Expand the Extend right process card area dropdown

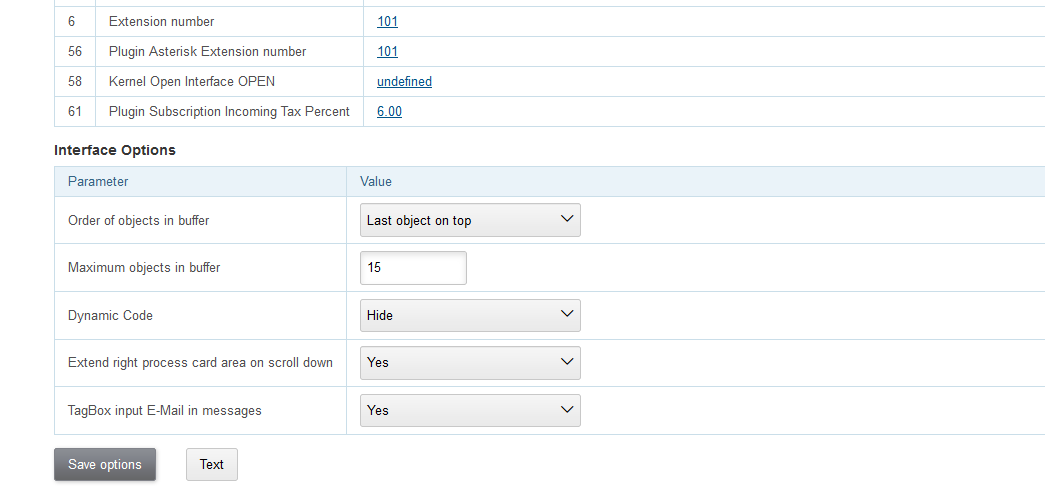[470, 362]
